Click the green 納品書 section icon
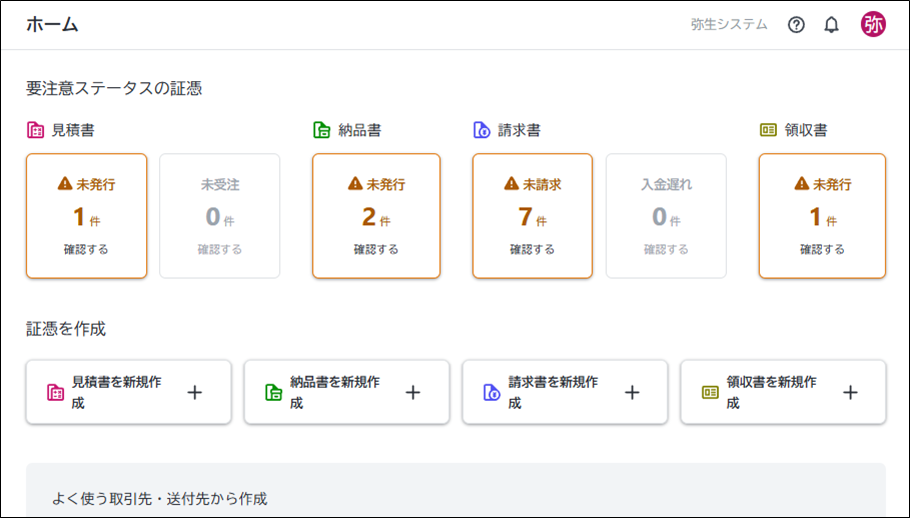 (322, 130)
